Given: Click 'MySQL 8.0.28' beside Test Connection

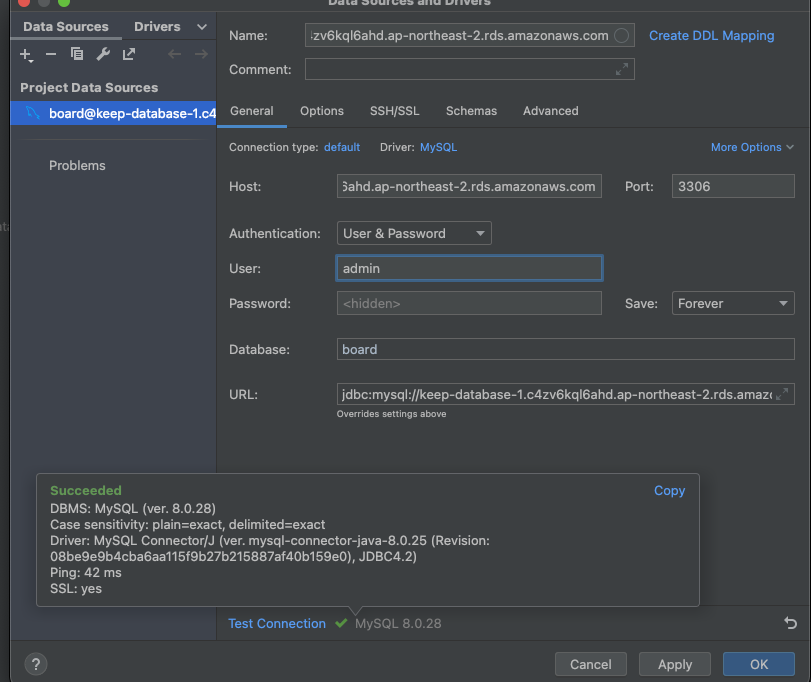Looking at the screenshot, I should 398,623.
